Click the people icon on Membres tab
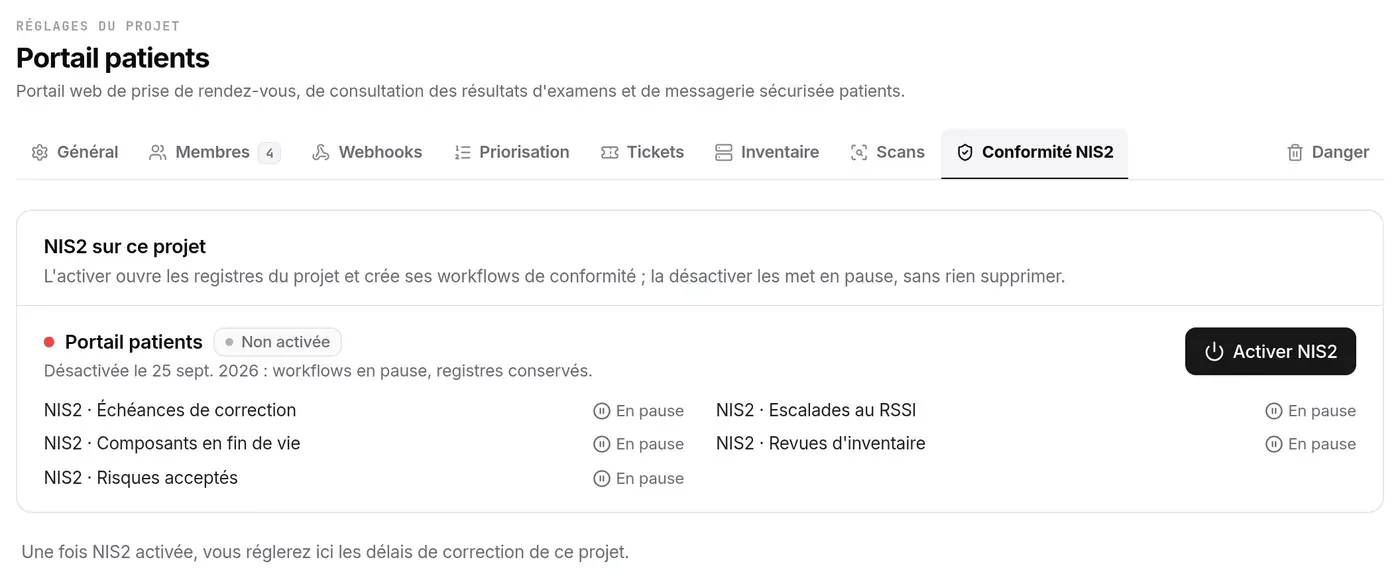Screen dimensions: 1400x582 click(x=158, y=153)
